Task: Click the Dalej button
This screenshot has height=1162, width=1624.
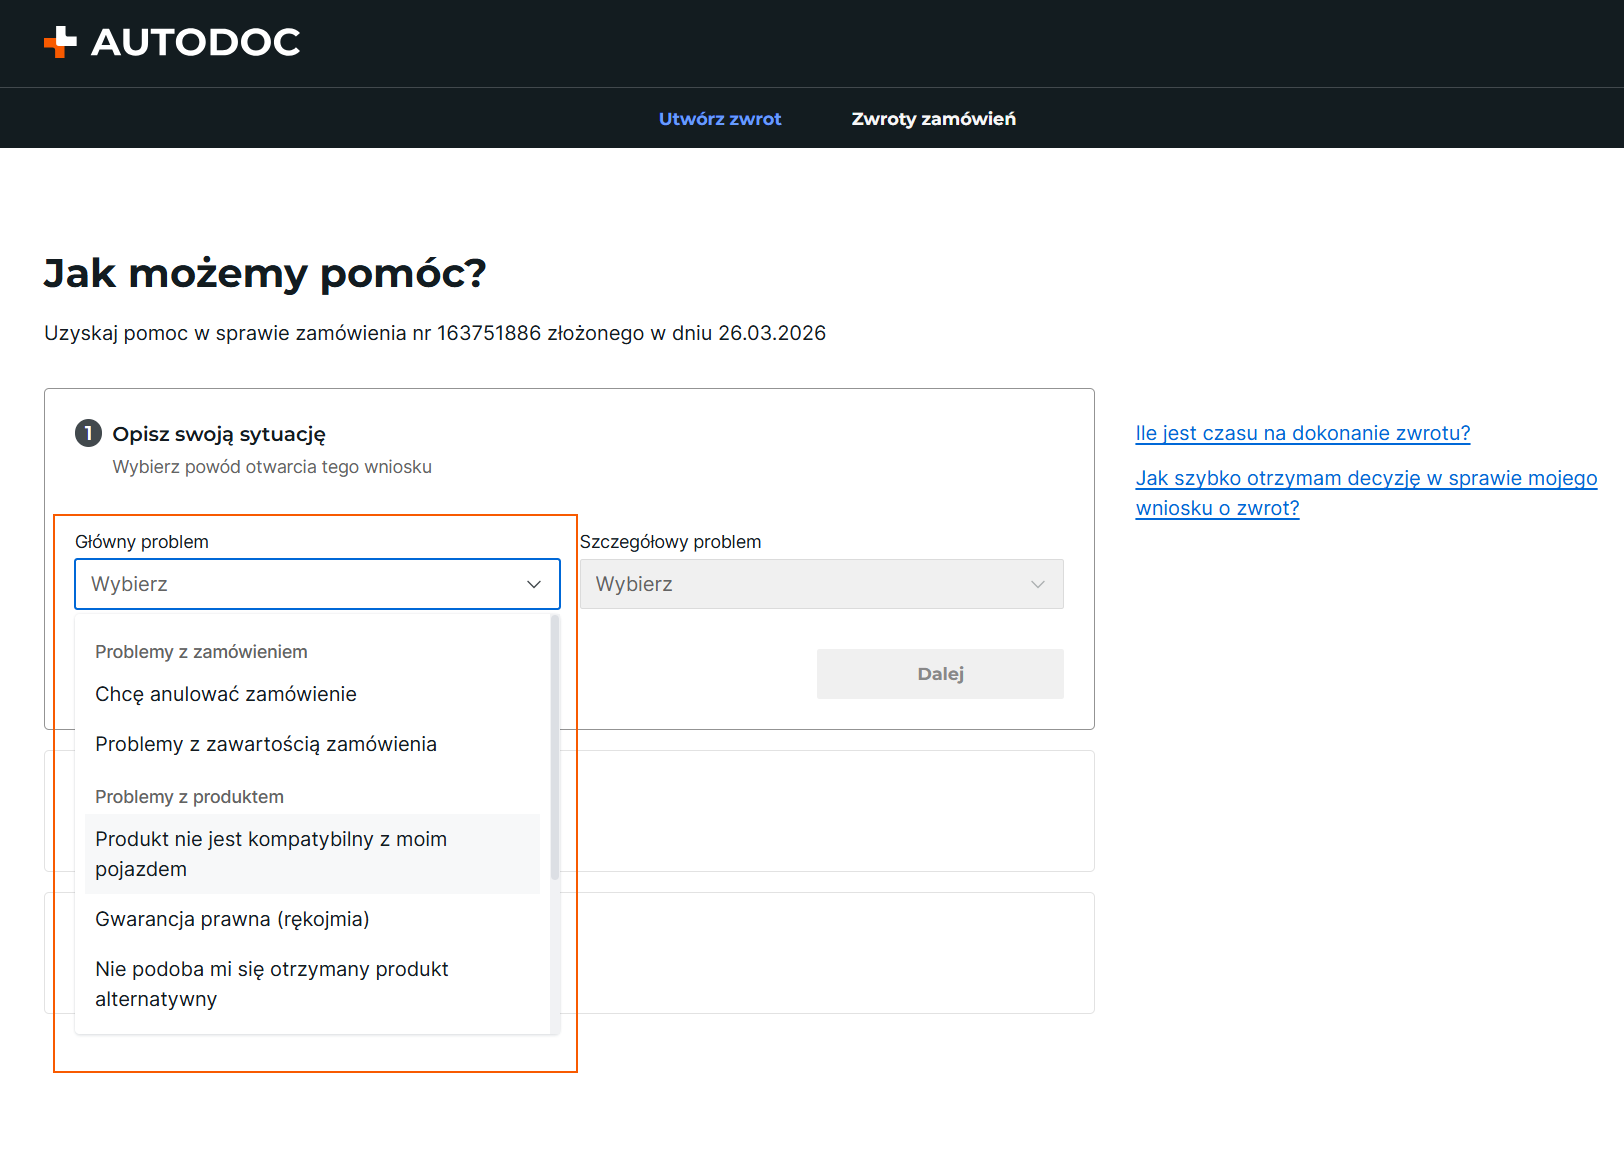Action: point(940,674)
